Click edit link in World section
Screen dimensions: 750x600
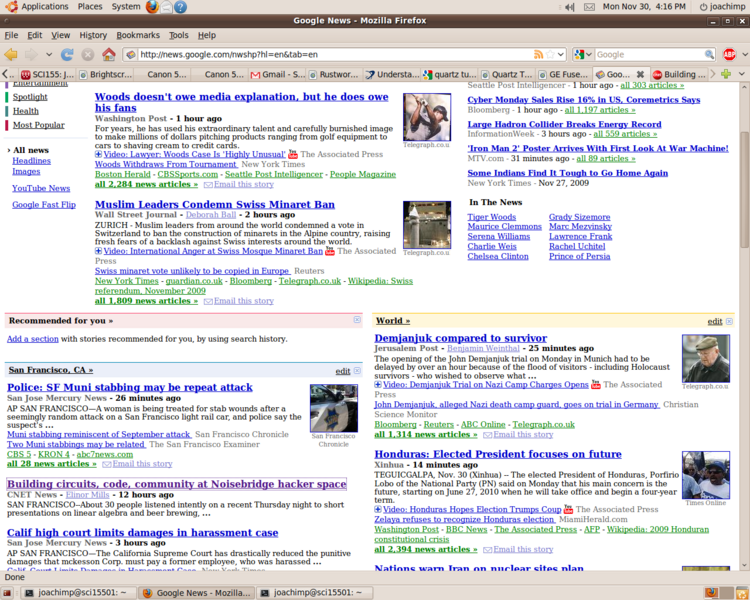[x=715, y=321]
